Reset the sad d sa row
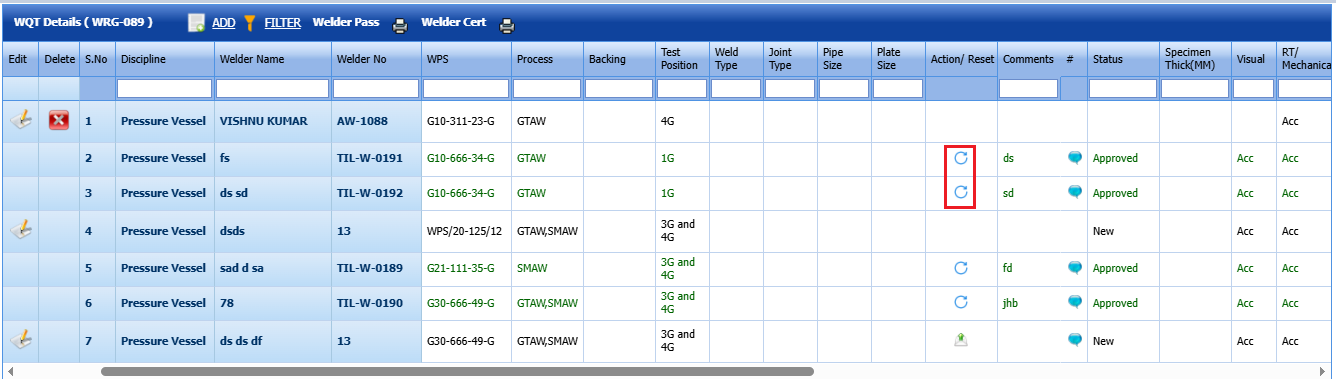 (x=961, y=268)
